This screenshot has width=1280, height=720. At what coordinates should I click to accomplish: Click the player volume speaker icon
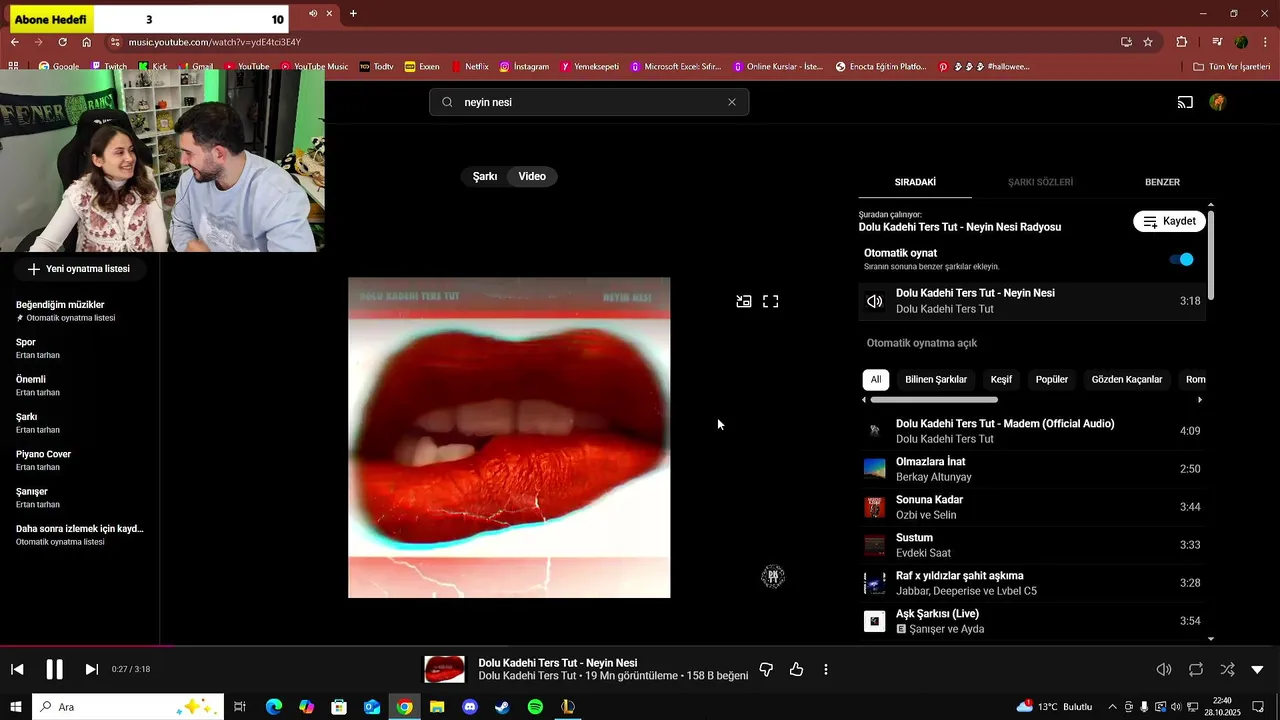tap(1164, 669)
